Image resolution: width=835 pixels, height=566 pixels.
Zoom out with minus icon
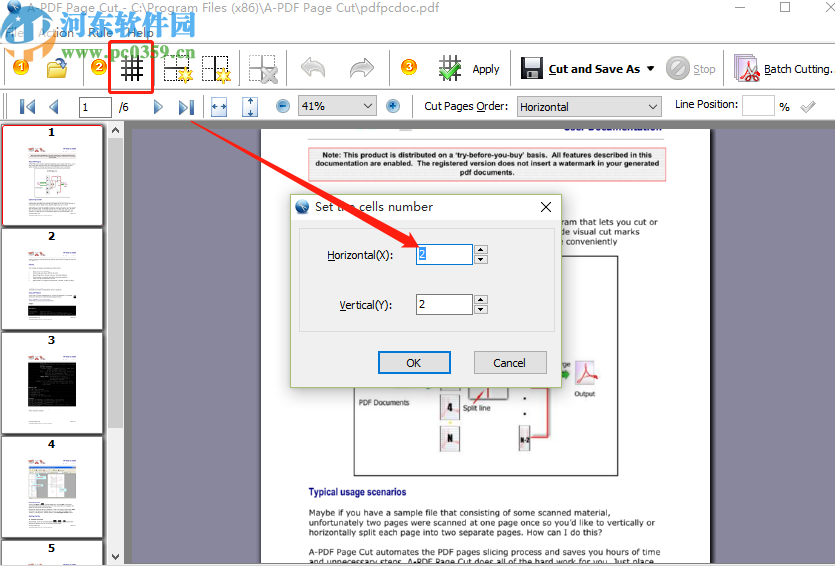click(283, 106)
